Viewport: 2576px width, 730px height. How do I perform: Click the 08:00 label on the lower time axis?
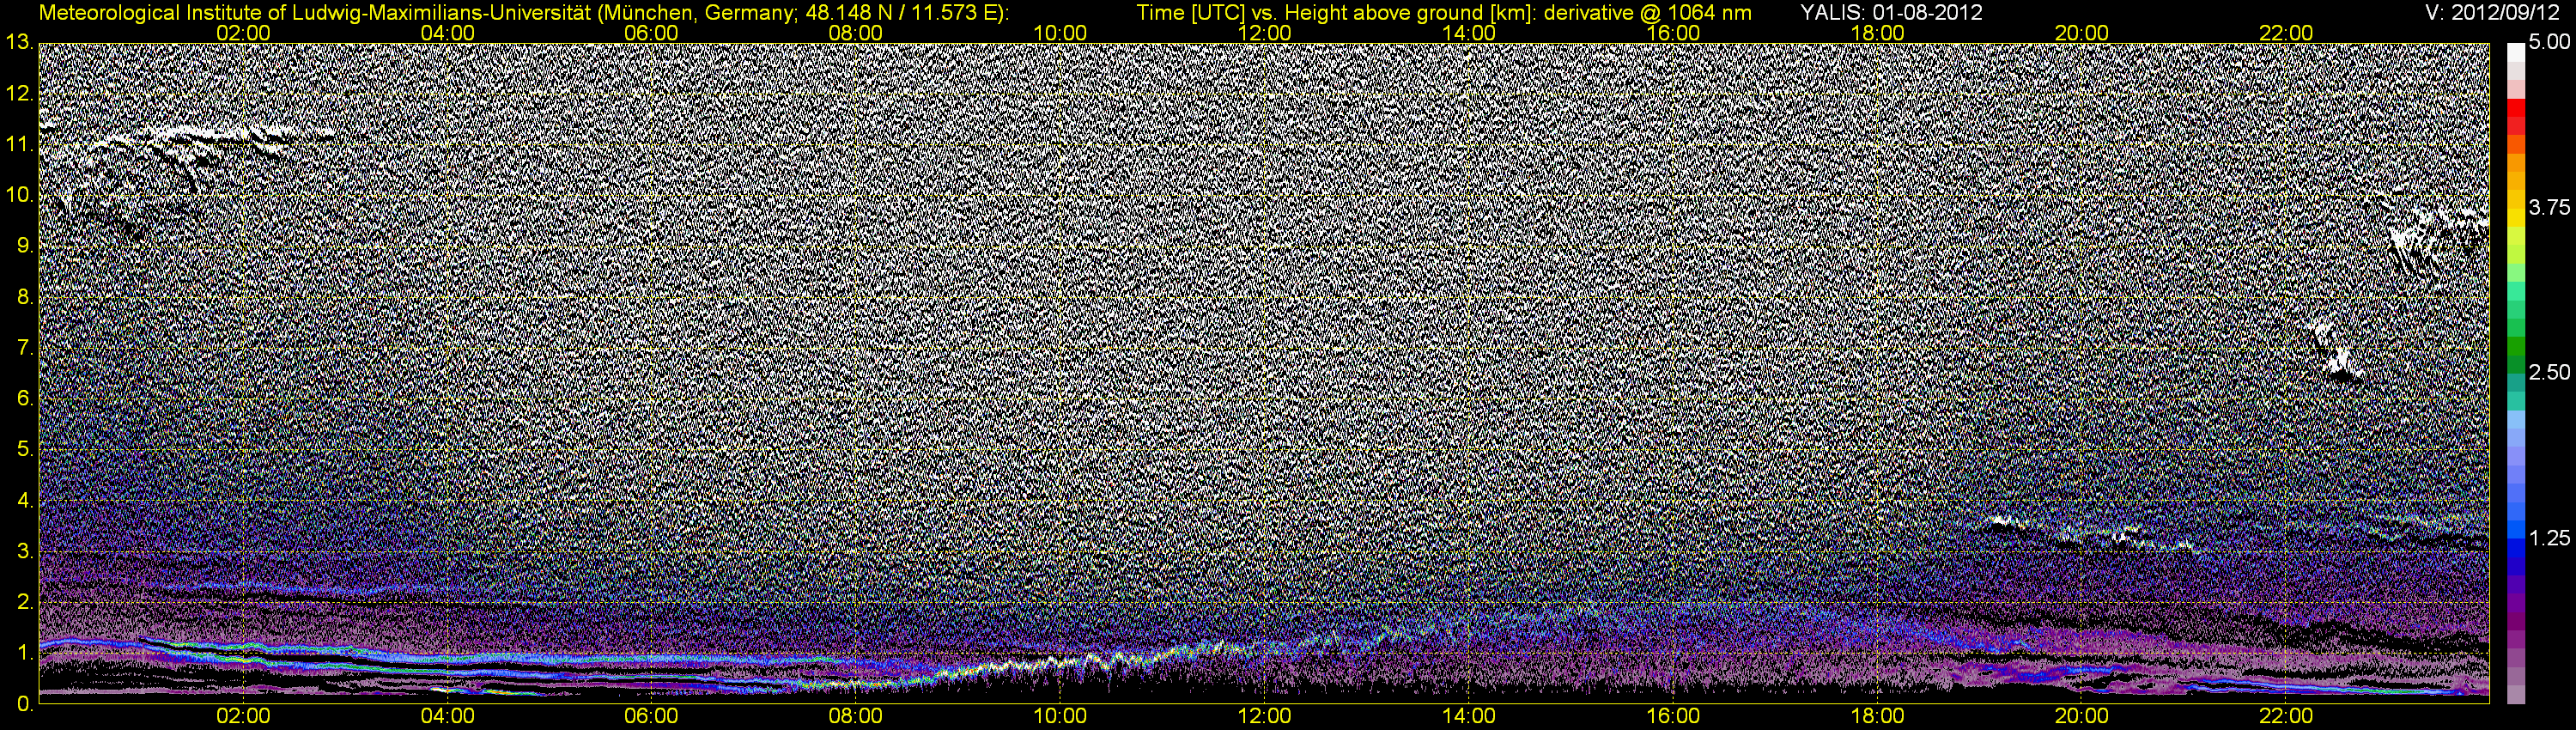click(x=856, y=717)
